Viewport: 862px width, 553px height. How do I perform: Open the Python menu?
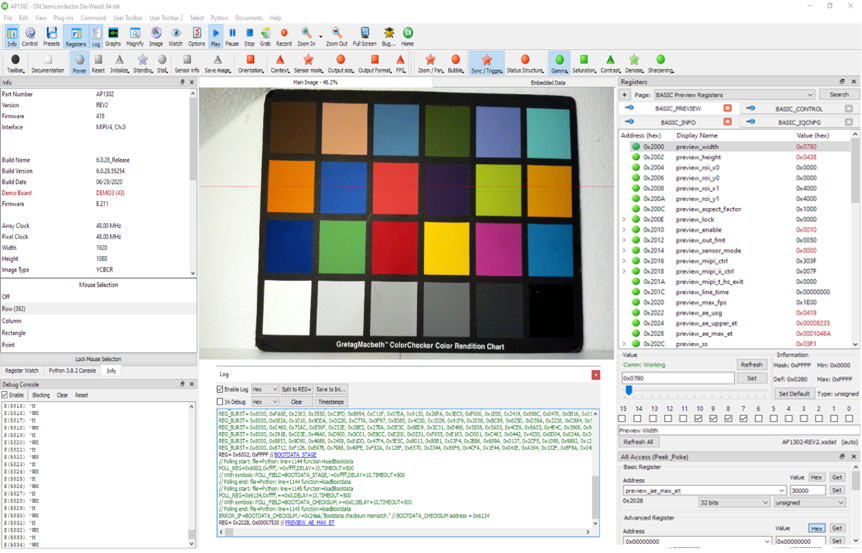(219, 18)
